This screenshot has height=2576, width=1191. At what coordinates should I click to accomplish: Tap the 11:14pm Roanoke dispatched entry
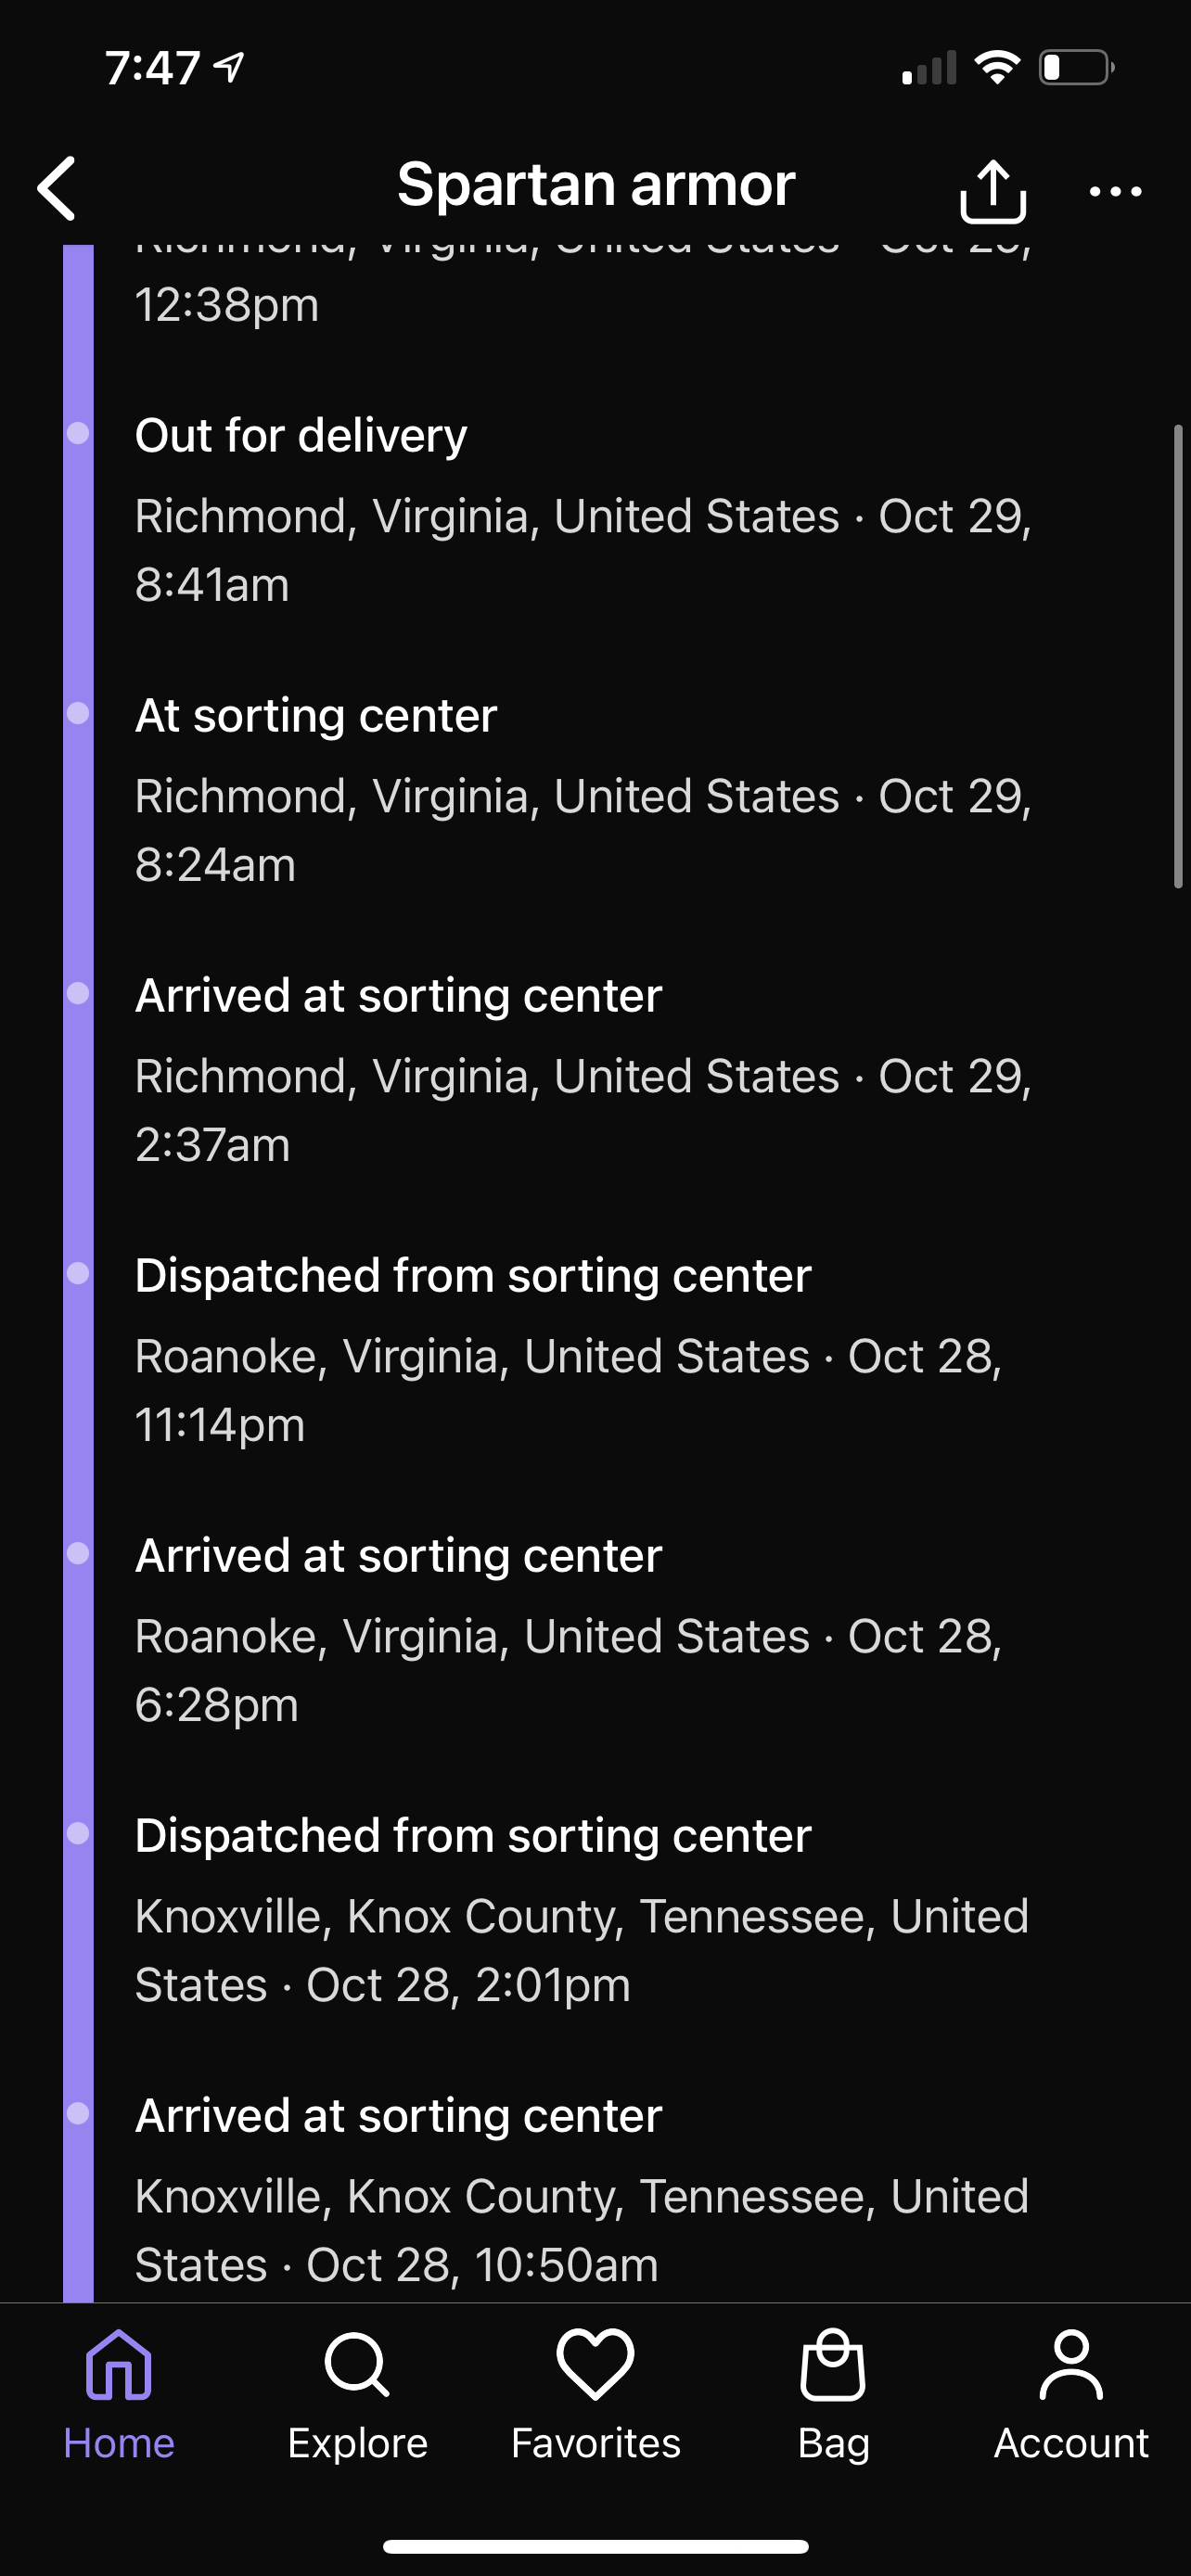(568, 1350)
